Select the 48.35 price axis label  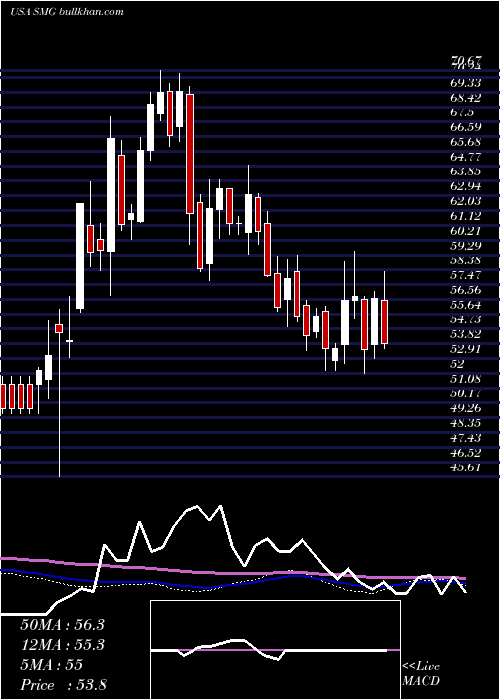(x=466, y=423)
